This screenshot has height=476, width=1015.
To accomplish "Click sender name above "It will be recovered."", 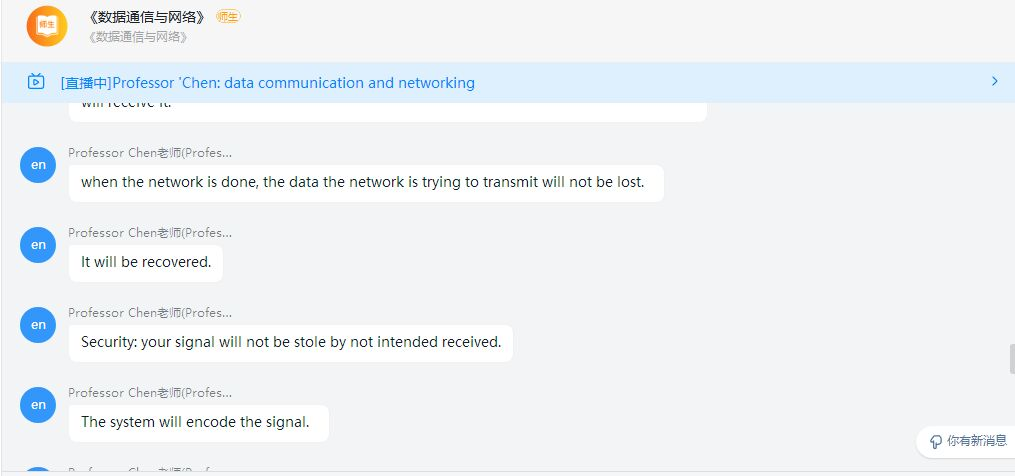I will 150,233.
